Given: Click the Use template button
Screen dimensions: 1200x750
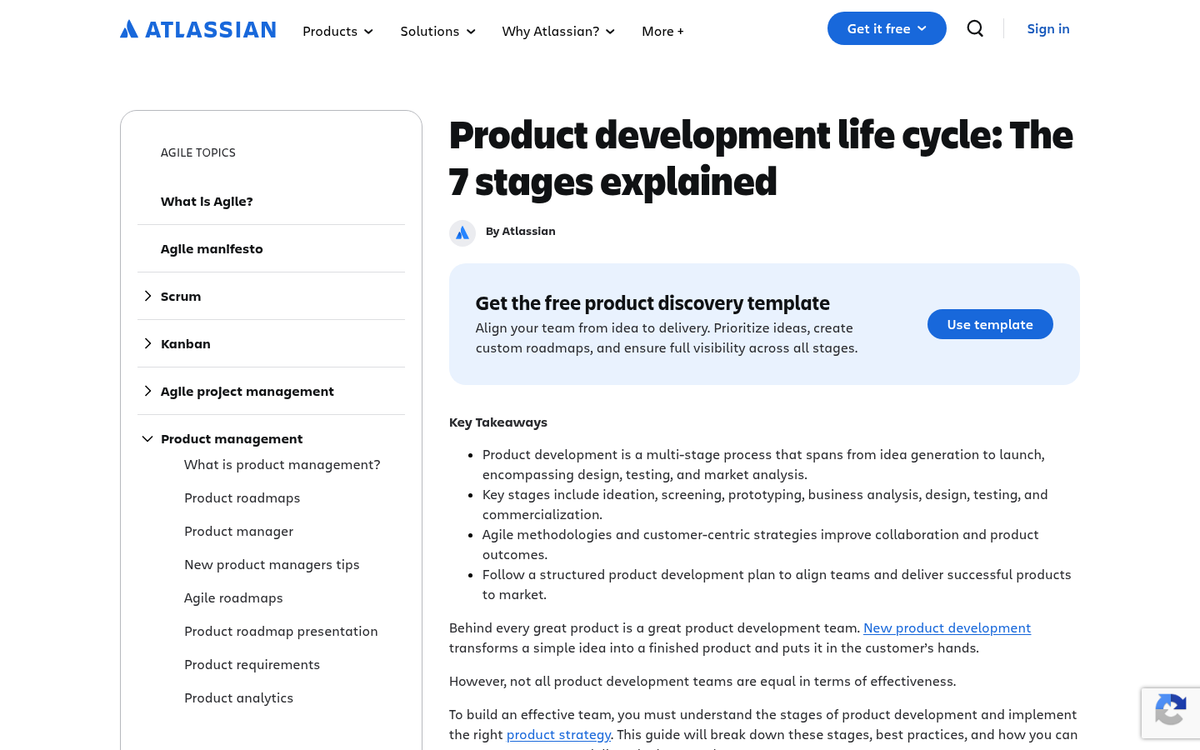Looking at the screenshot, I should pos(990,324).
